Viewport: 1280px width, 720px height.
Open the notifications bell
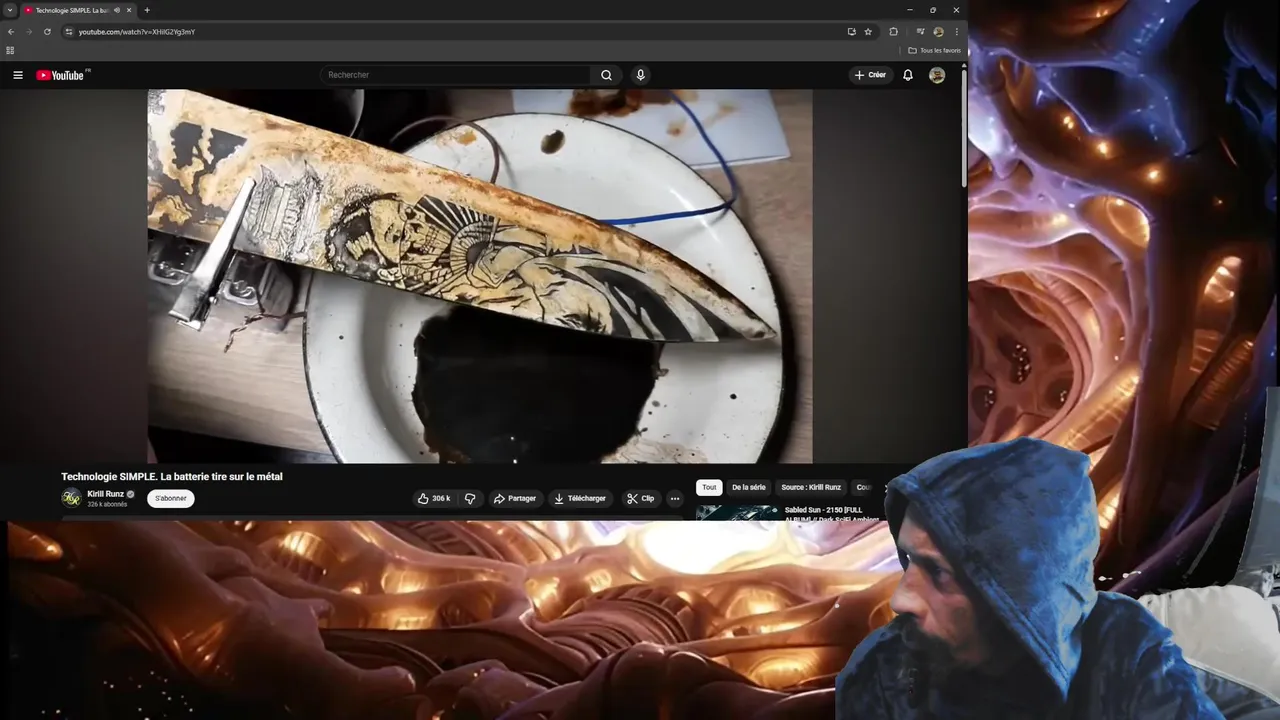tap(908, 75)
